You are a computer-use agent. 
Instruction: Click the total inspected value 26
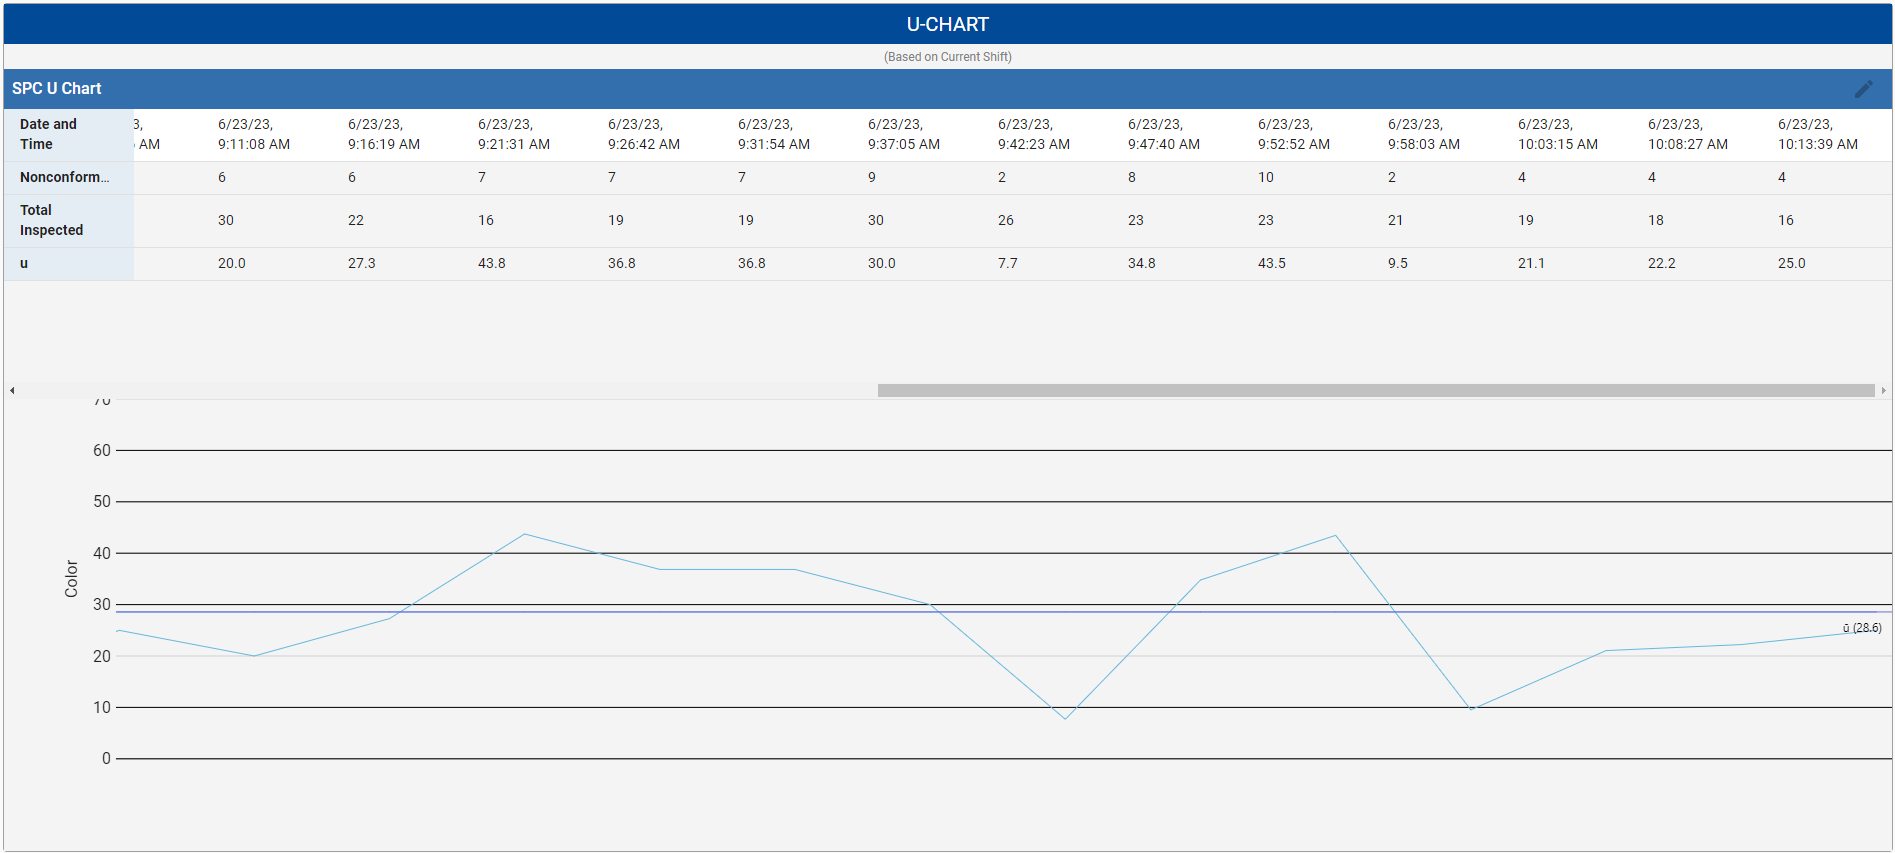pos(1005,220)
